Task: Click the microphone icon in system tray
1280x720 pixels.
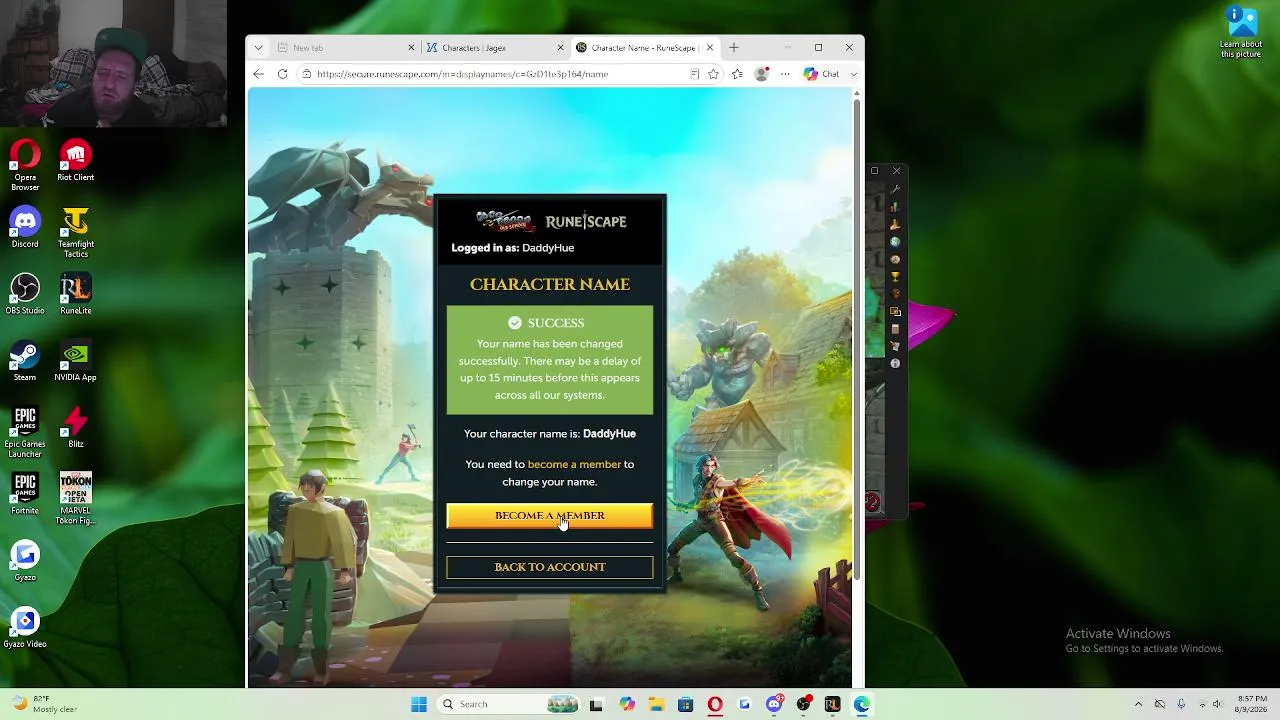Action: point(1181,704)
